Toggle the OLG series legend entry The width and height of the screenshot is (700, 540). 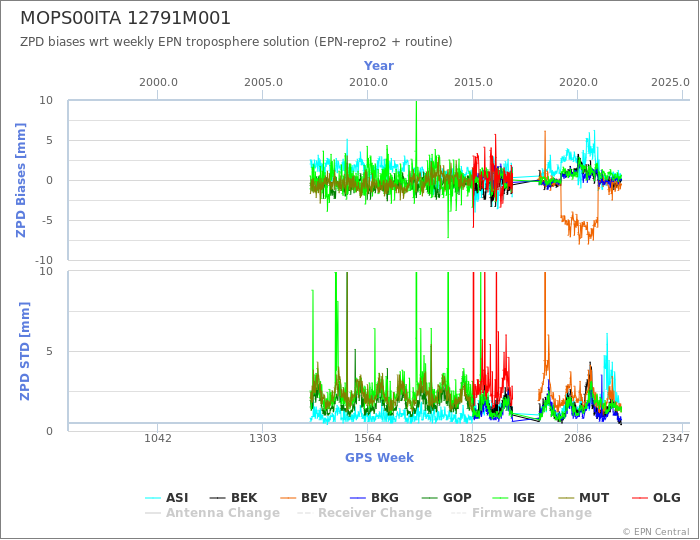657,498
